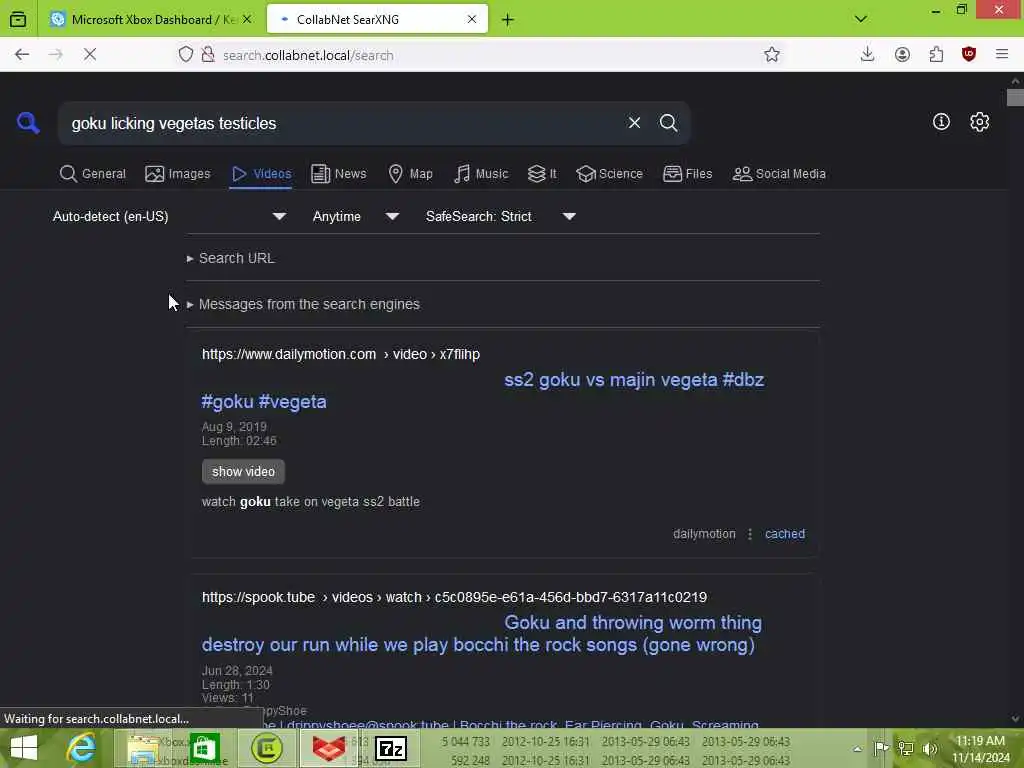Open the extensions puzzle icon
Screen dimensions: 1024x768
pyautogui.click(x=936, y=54)
